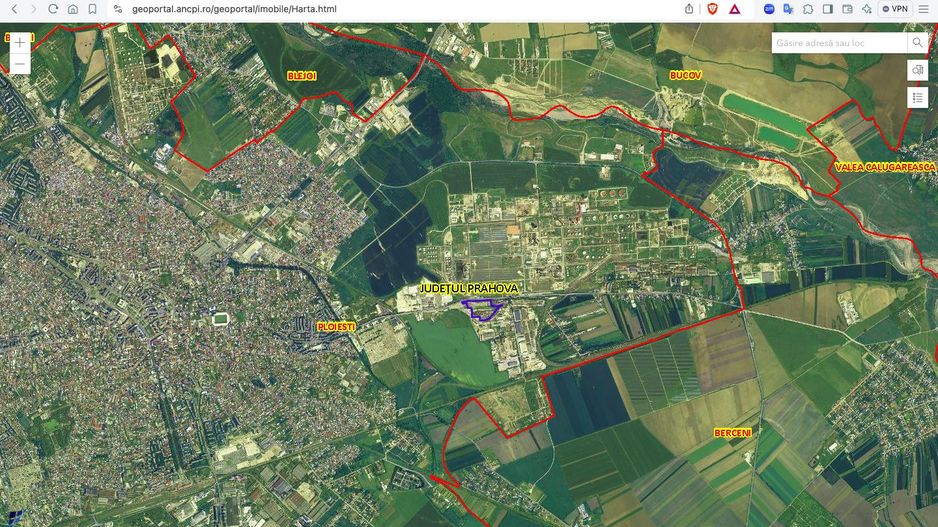Image resolution: width=938 pixels, height=527 pixels.
Task: Bookmark this page
Action: (92, 9)
